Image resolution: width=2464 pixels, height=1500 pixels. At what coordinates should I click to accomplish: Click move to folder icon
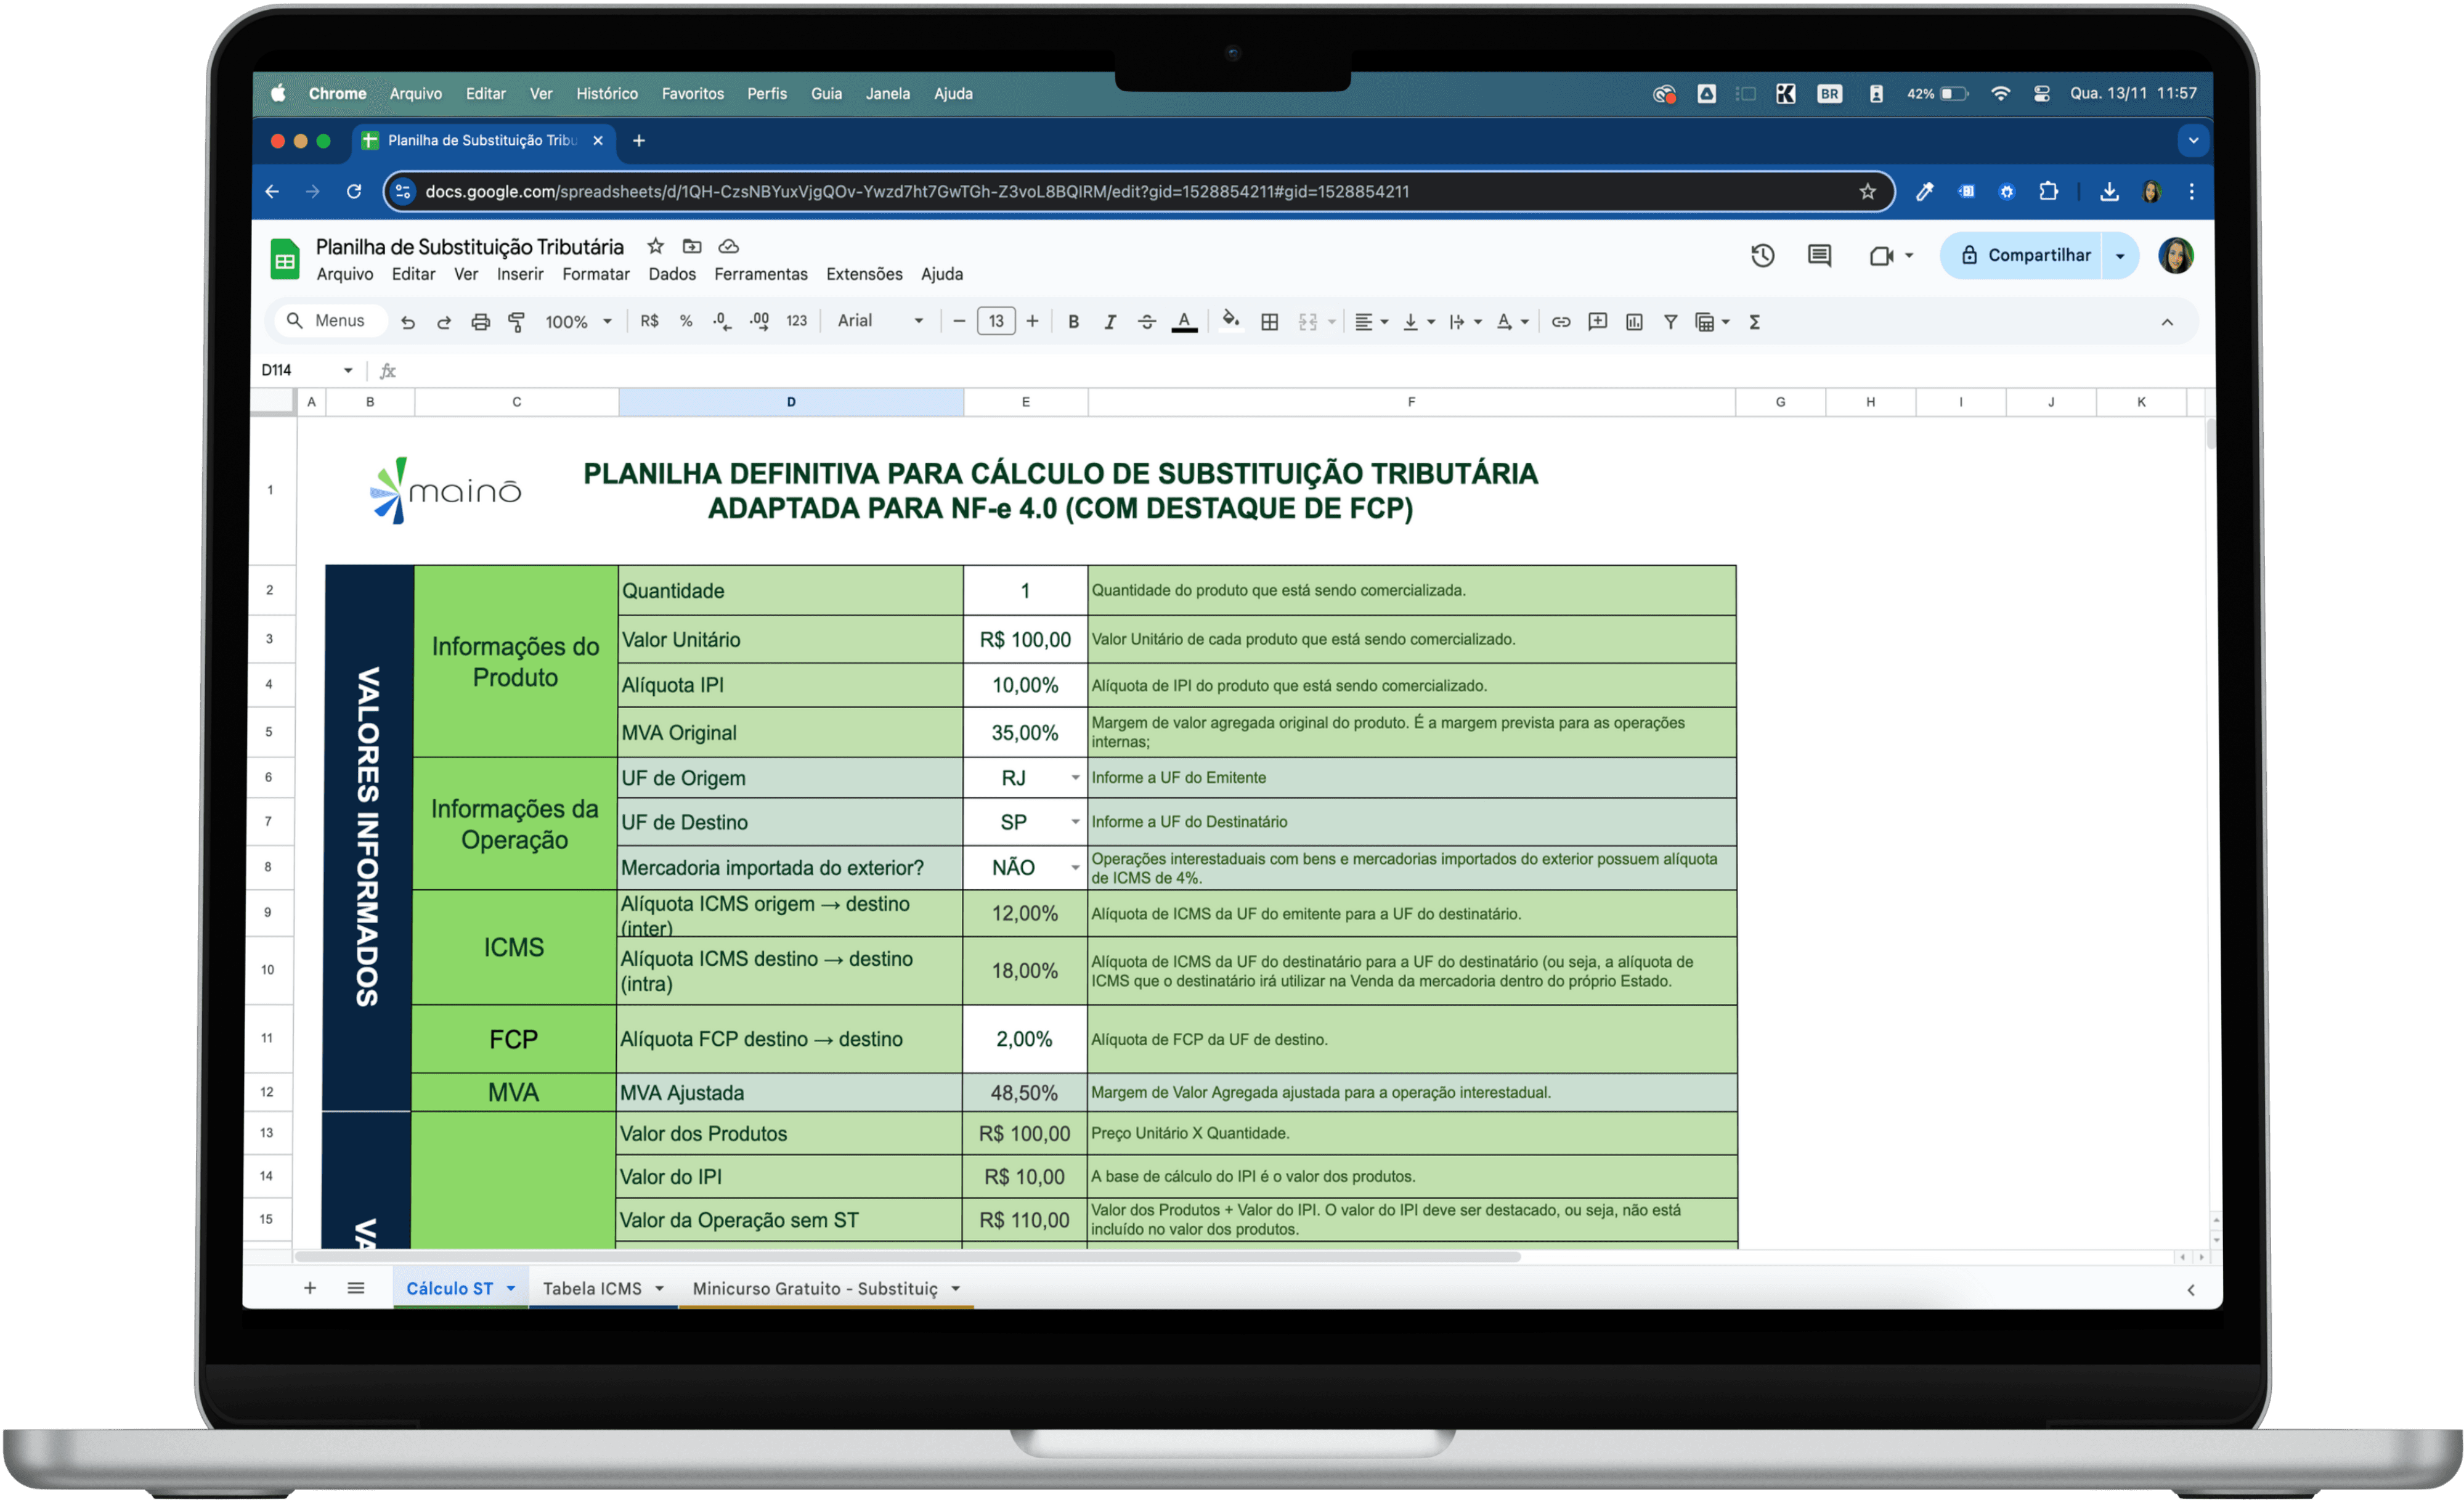(x=692, y=246)
